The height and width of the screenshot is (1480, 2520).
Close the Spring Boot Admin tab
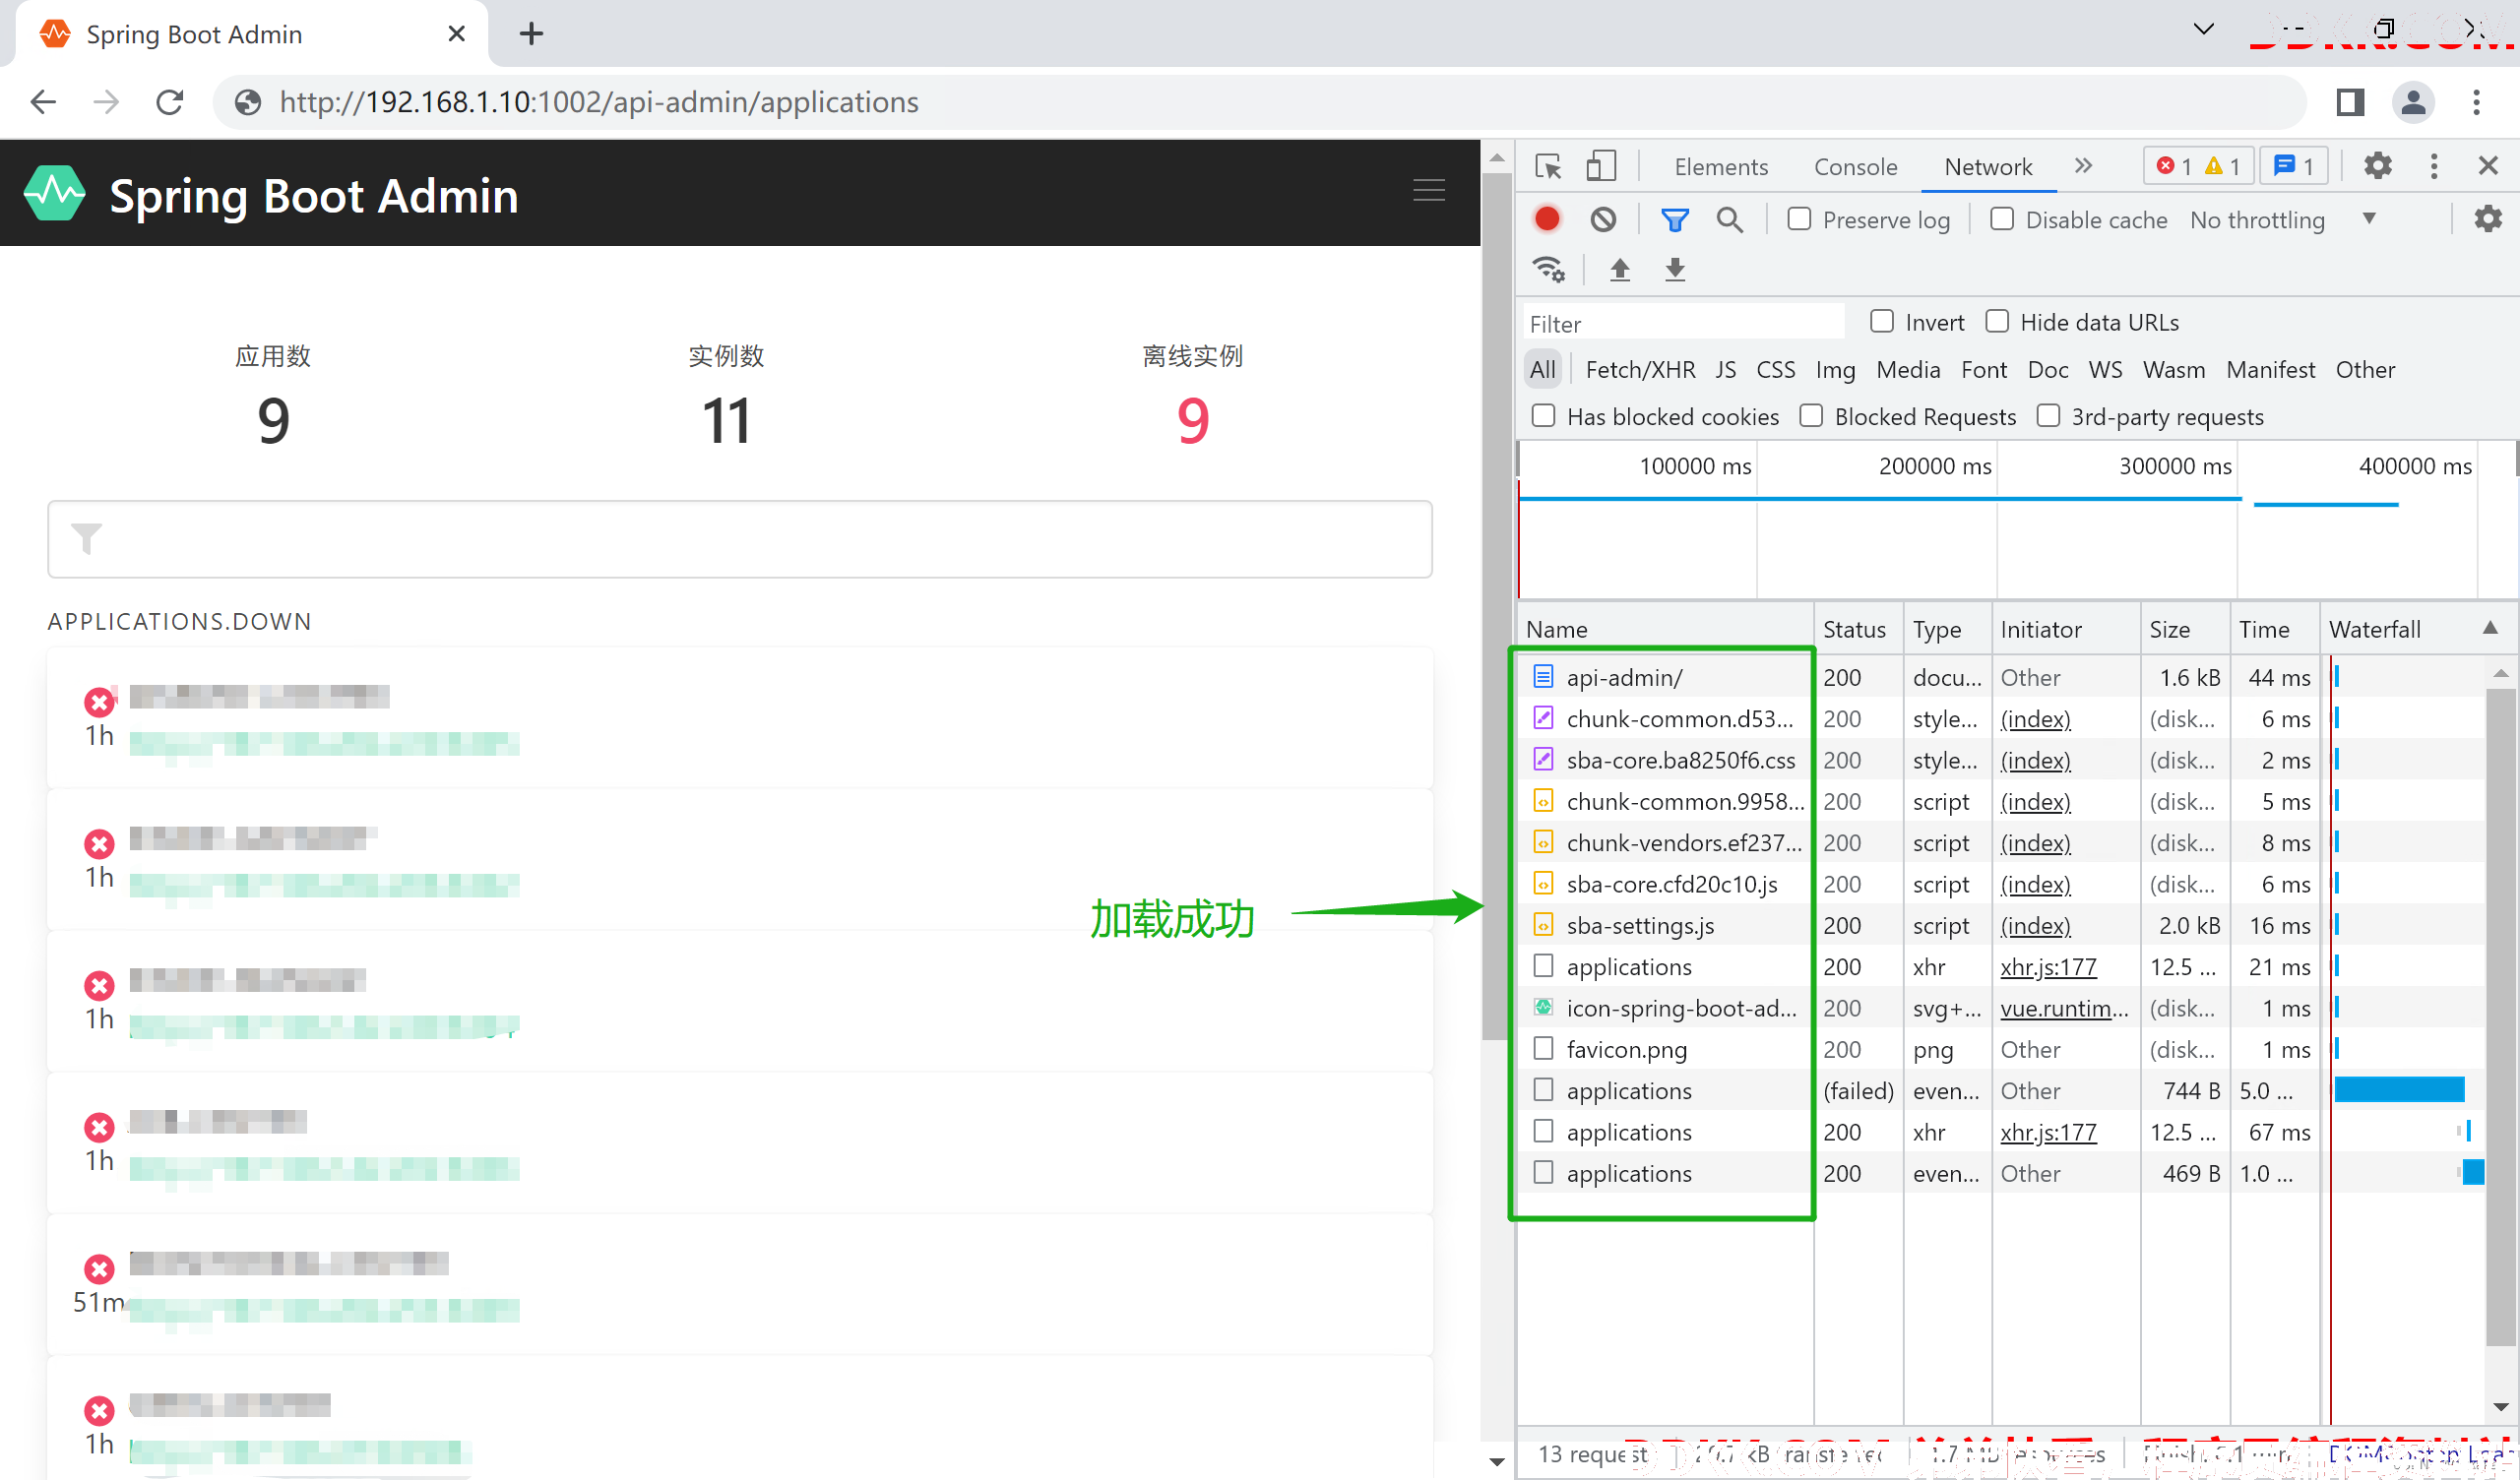point(456,34)
